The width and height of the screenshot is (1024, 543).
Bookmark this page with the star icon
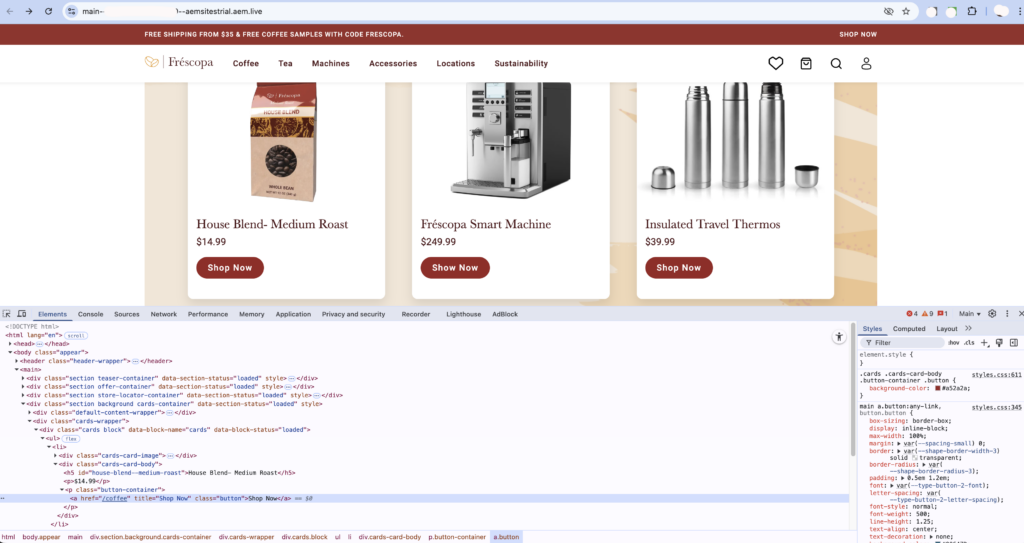(x=906, y=11)
